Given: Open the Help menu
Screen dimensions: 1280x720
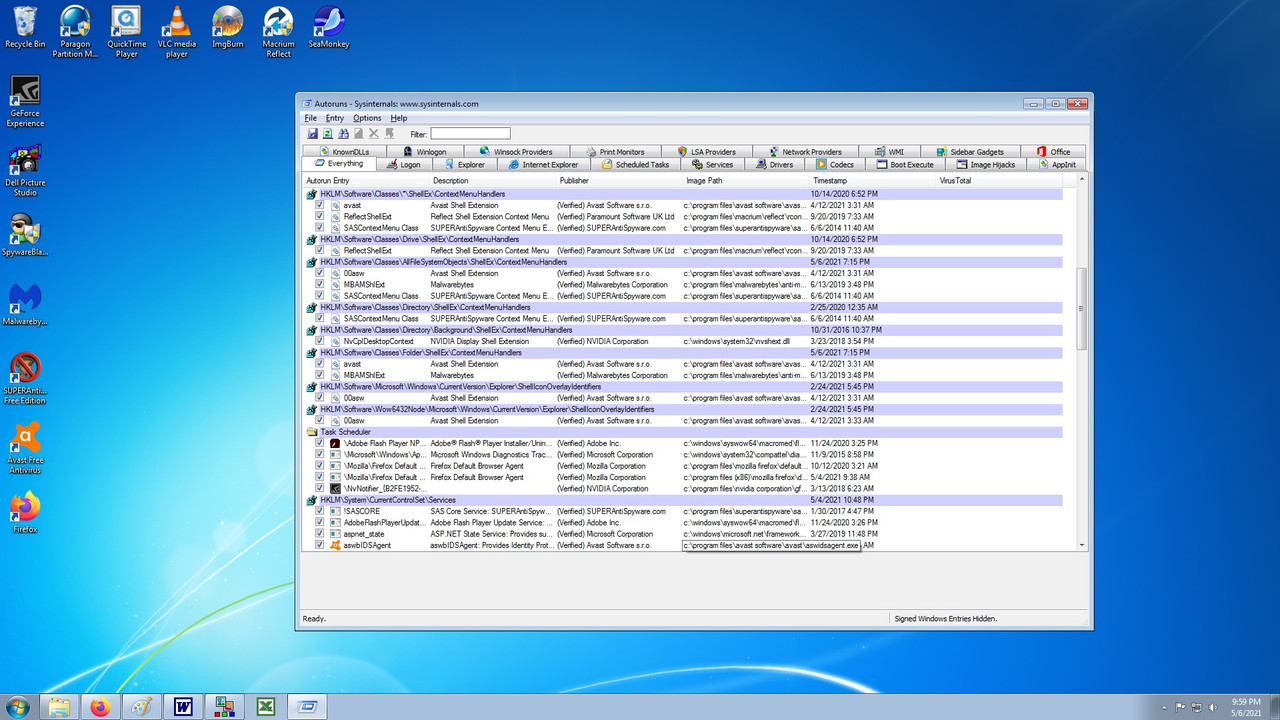Looking at the screenshot, I should [399, 118].
